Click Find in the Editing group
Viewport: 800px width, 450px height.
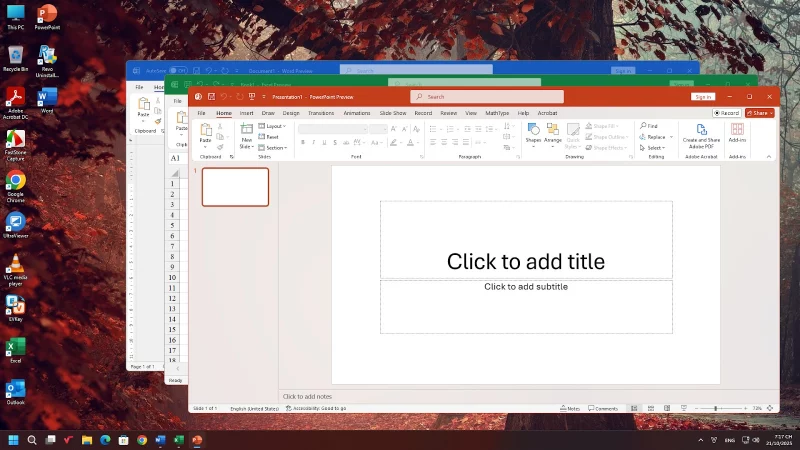652,126
